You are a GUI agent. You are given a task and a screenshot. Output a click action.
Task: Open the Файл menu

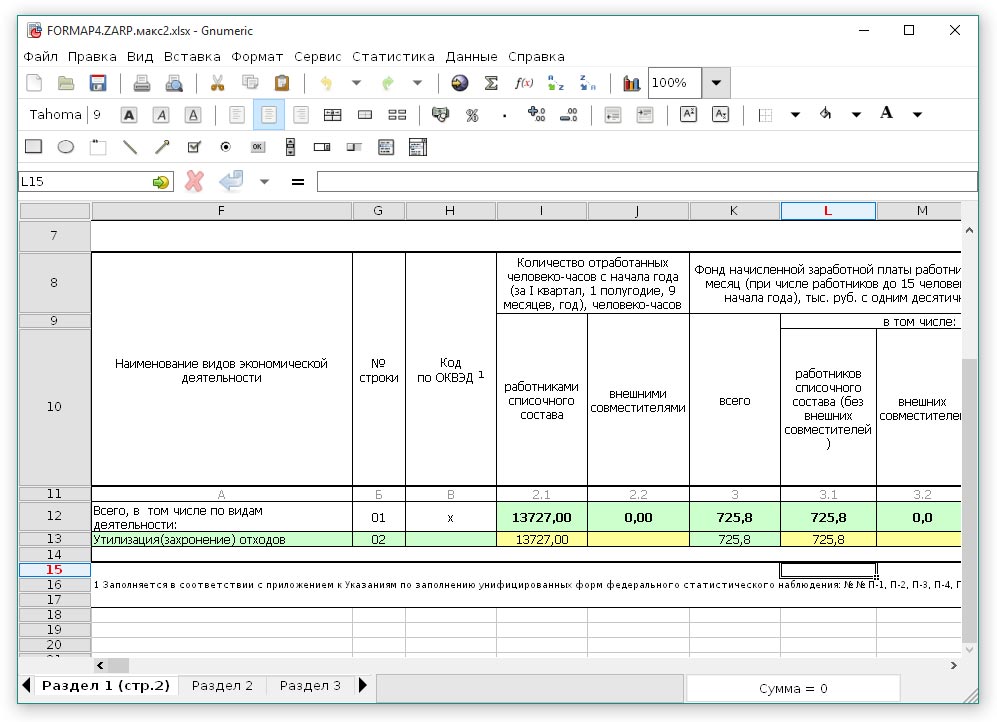click(41, 57)
